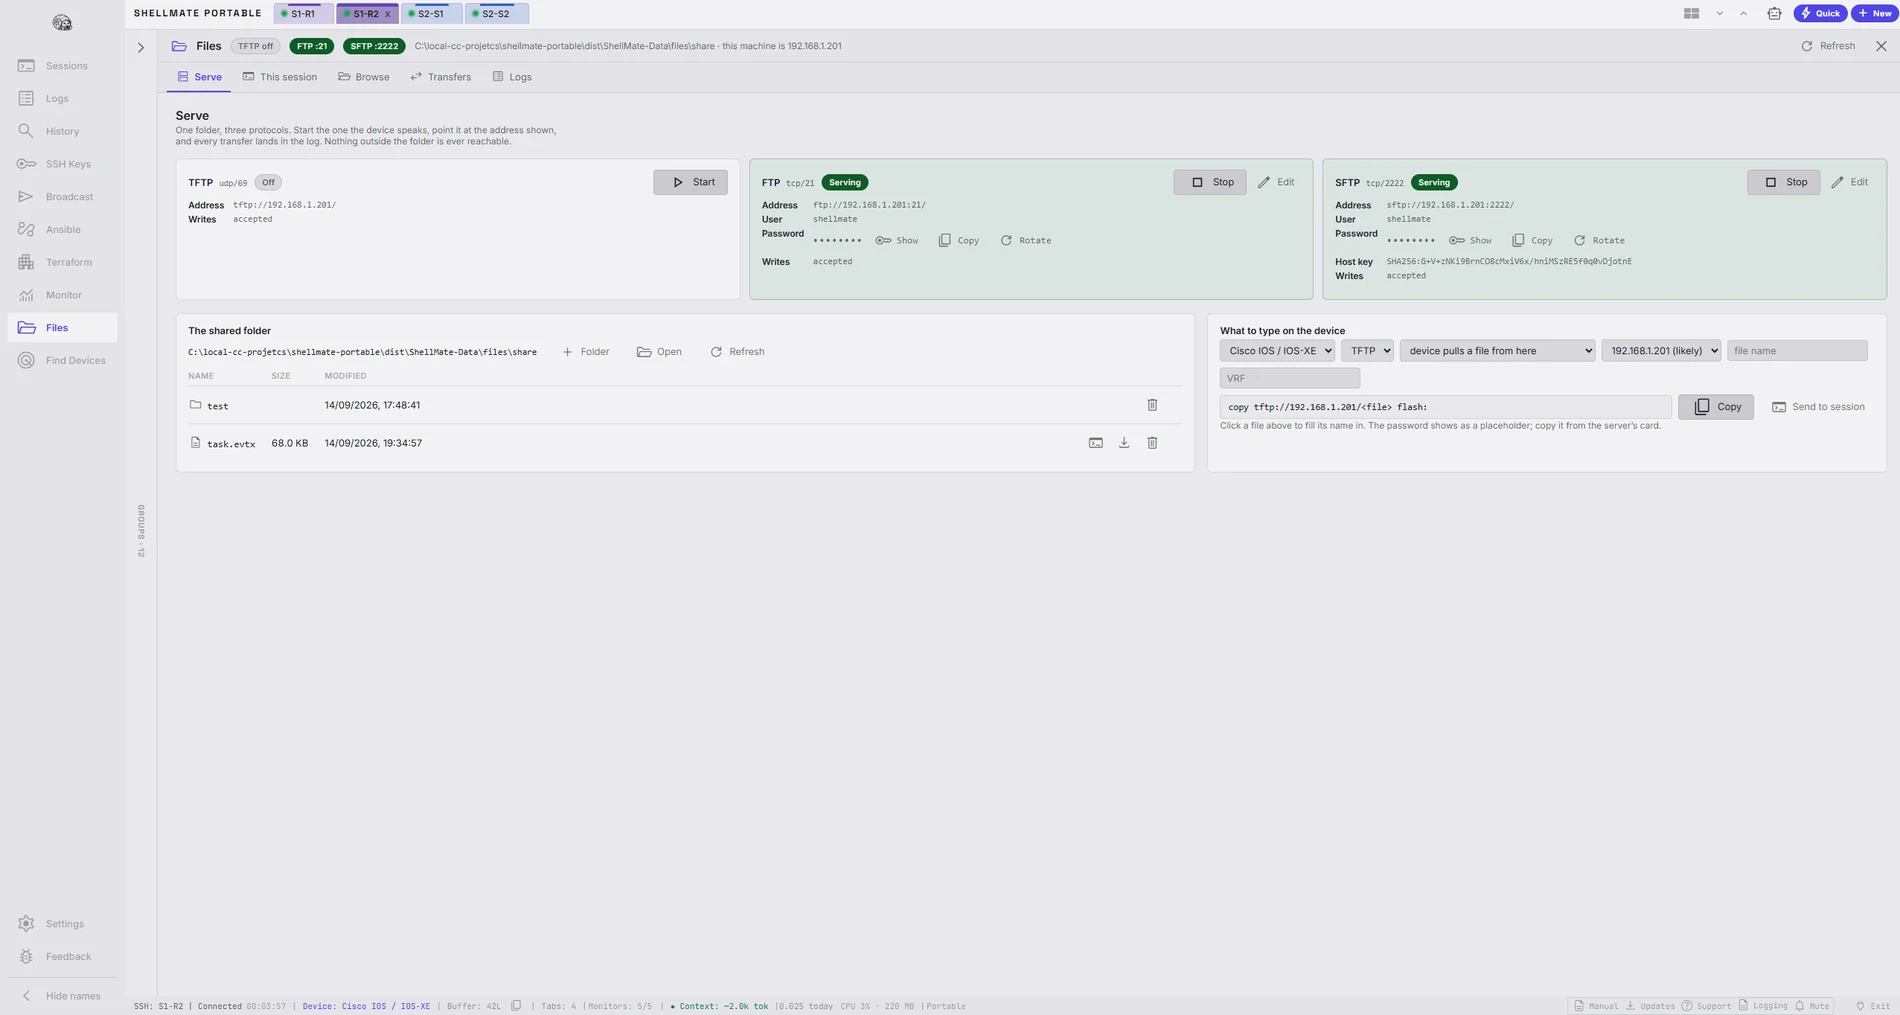Open the Ansible page

(62, 229)
